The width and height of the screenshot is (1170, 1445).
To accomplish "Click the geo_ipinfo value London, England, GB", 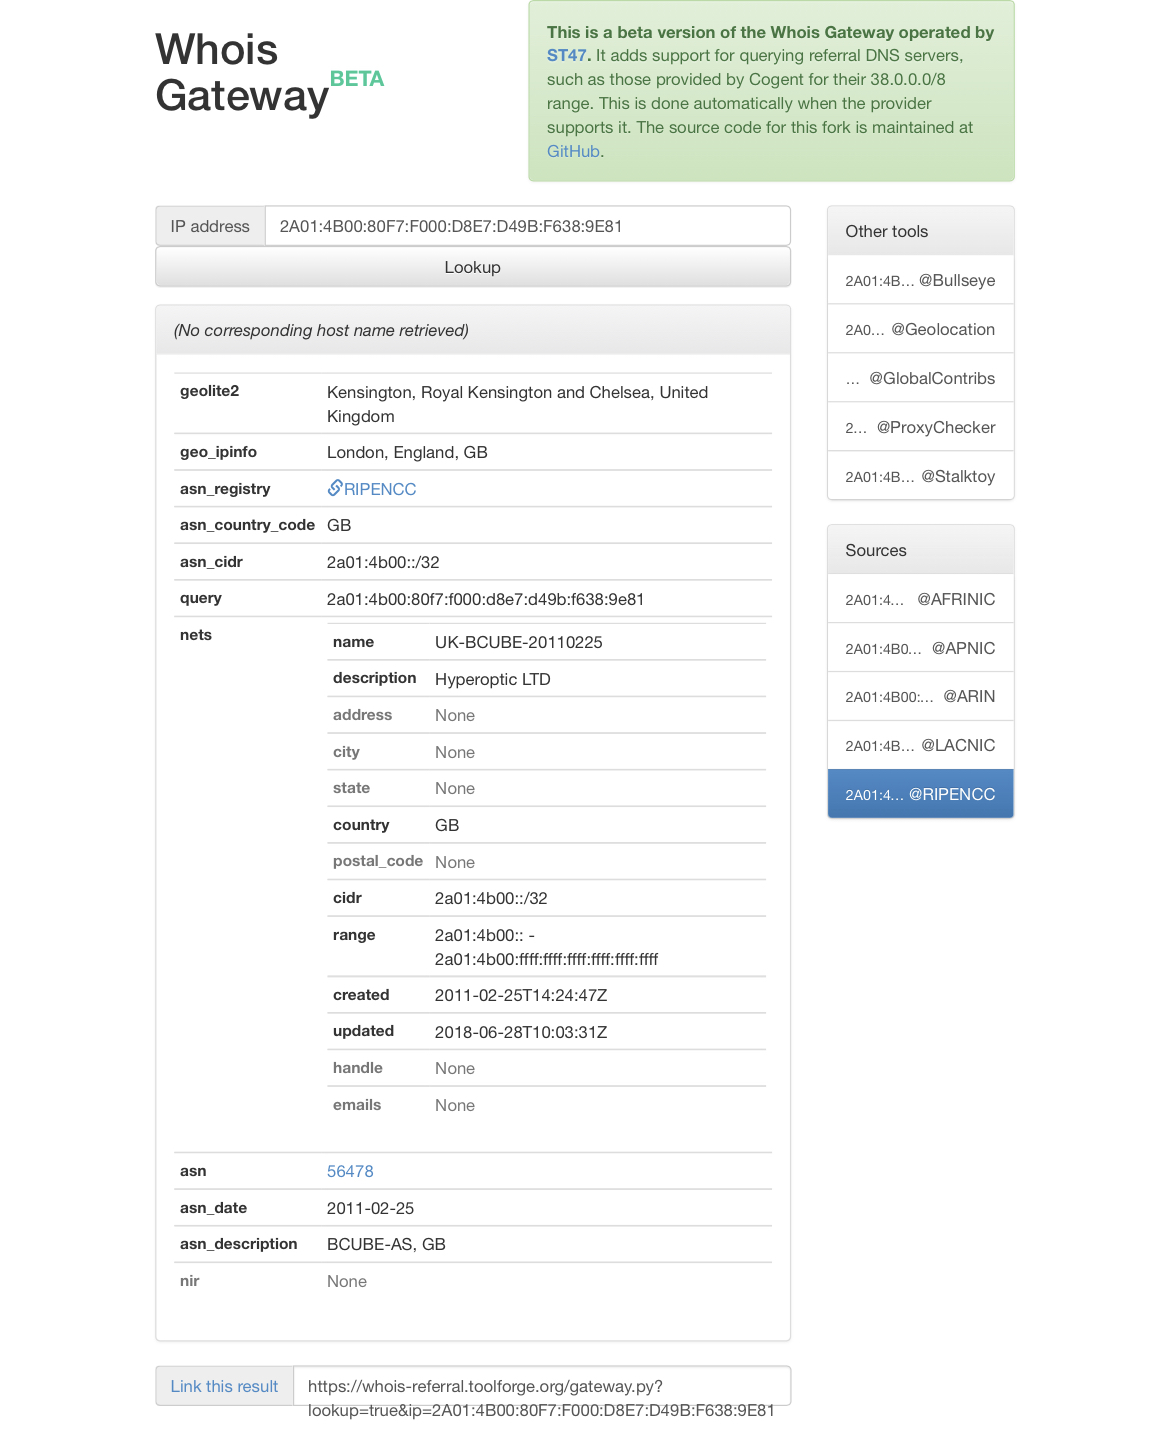I will [407, 452].
